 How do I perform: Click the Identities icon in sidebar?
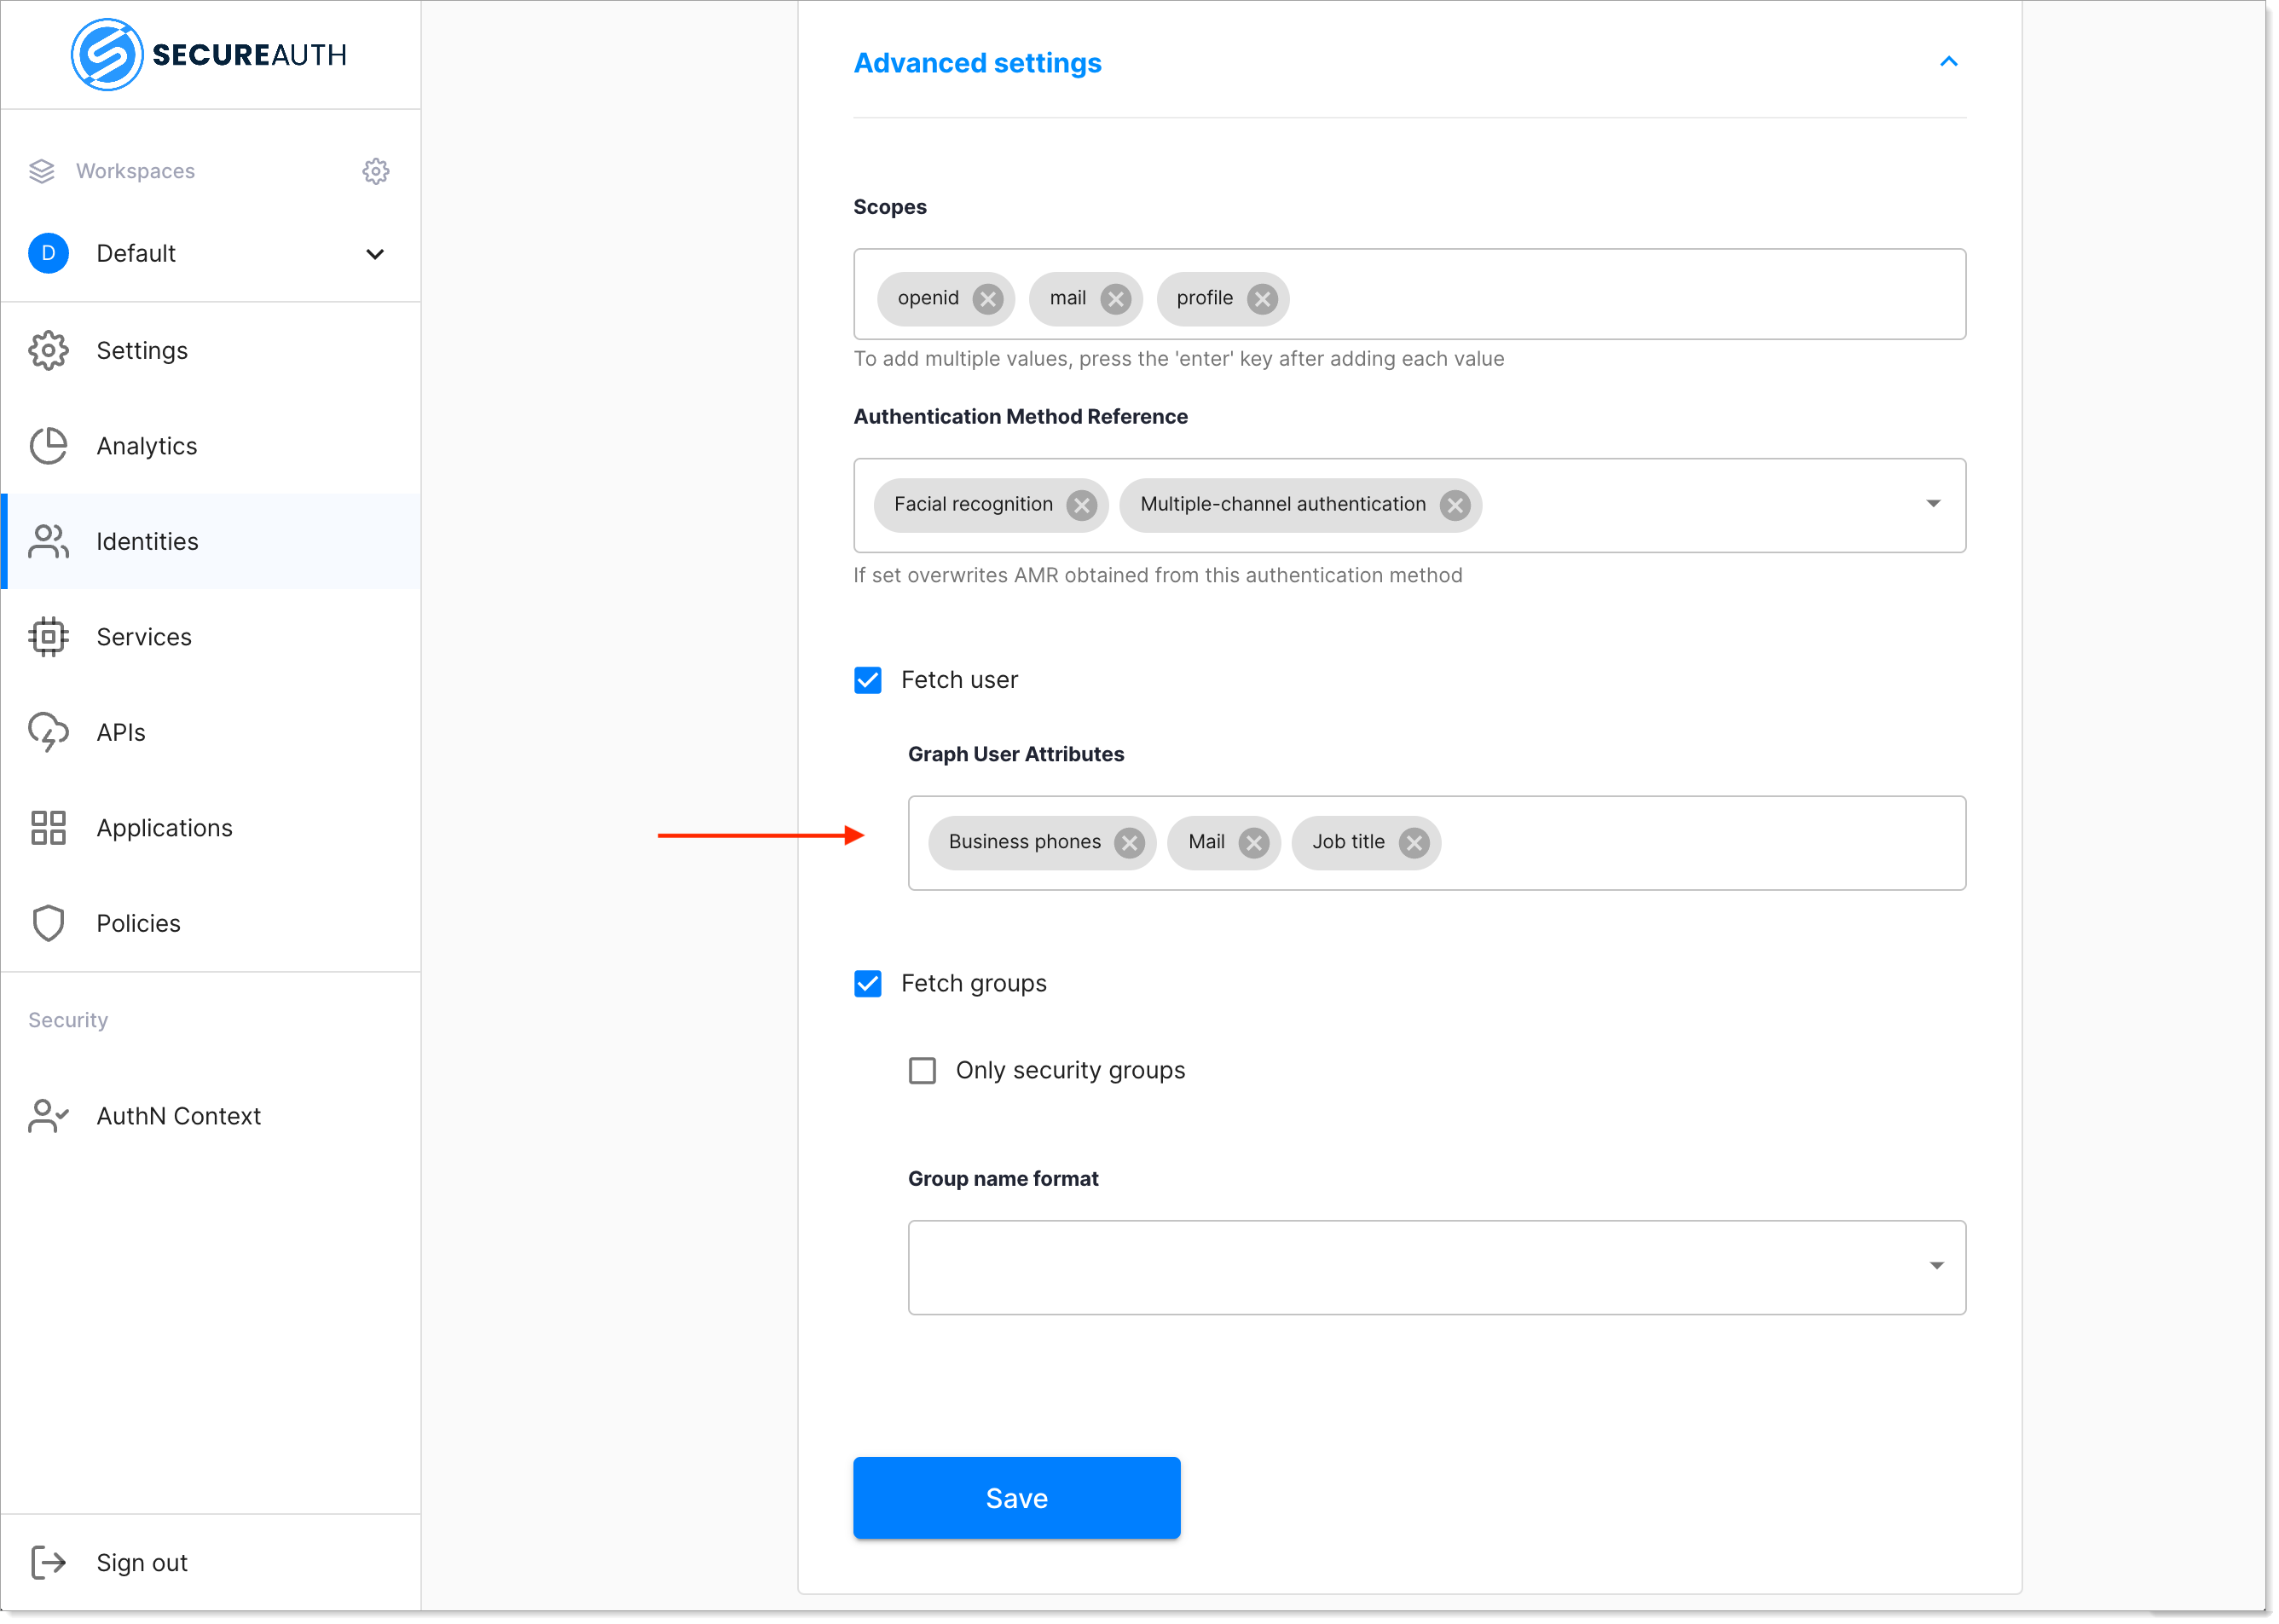pyautogui.click(x=49, y=540)
